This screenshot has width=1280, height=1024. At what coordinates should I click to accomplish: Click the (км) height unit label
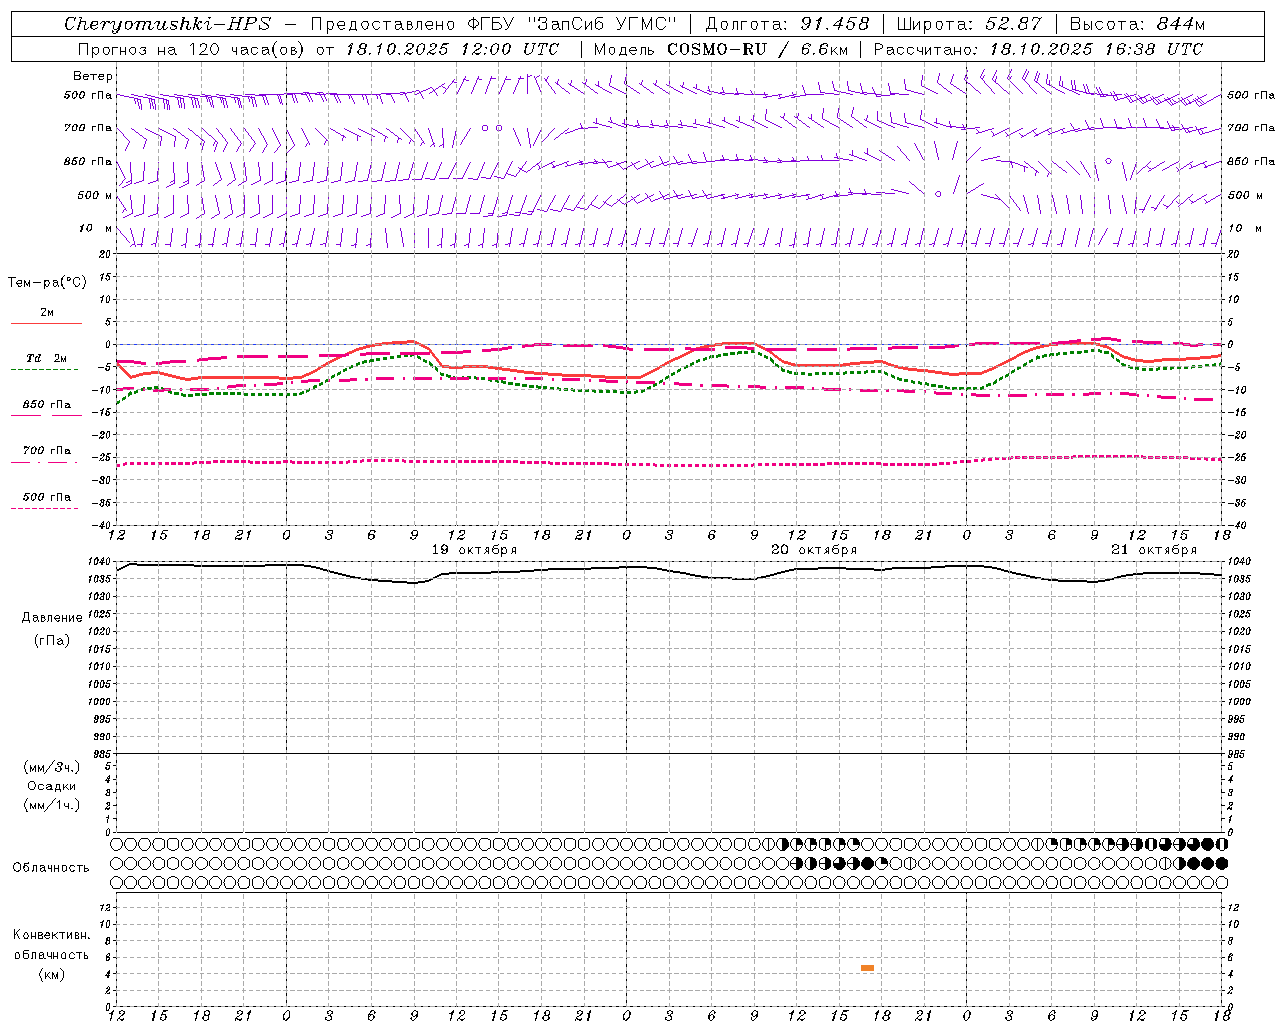pyautogui.click(x=52, y=974)
